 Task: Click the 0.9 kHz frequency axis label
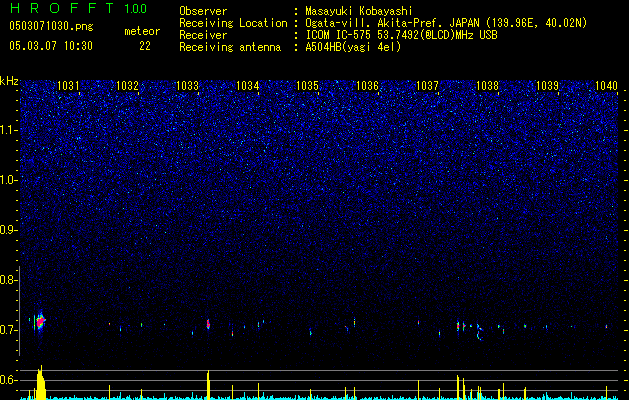8,230
